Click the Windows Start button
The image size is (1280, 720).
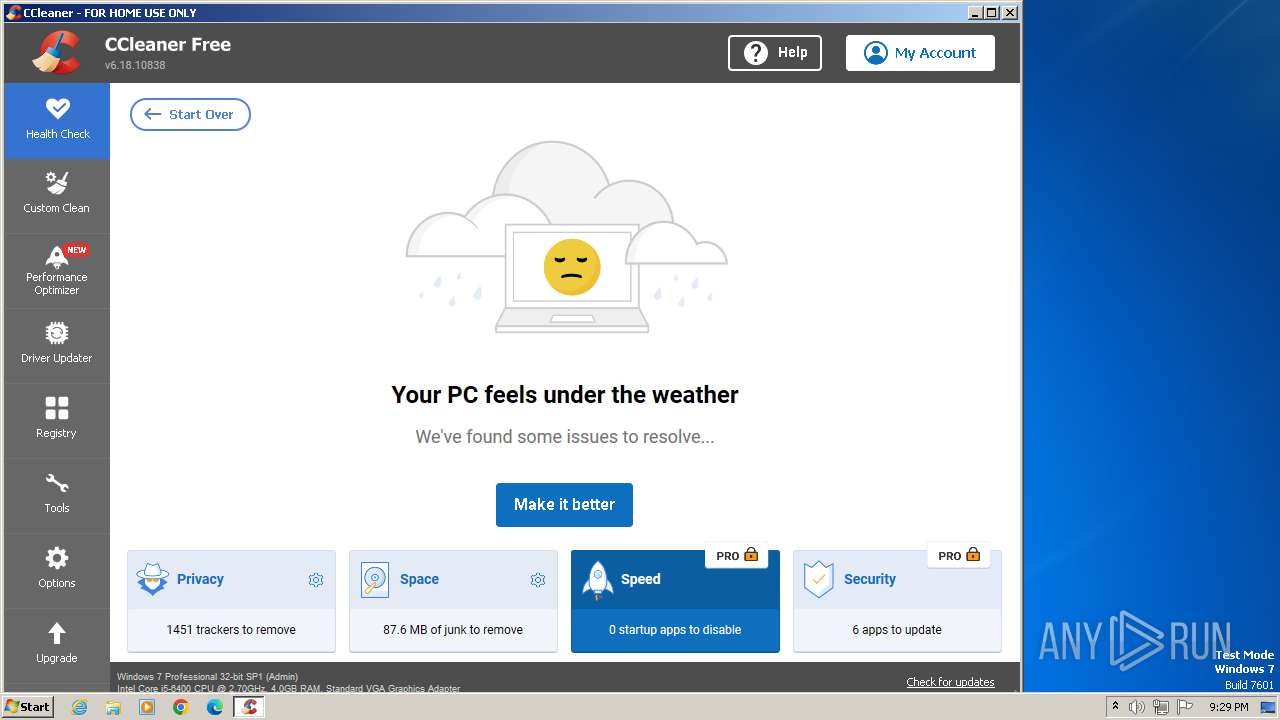click(x=27, y=706)
